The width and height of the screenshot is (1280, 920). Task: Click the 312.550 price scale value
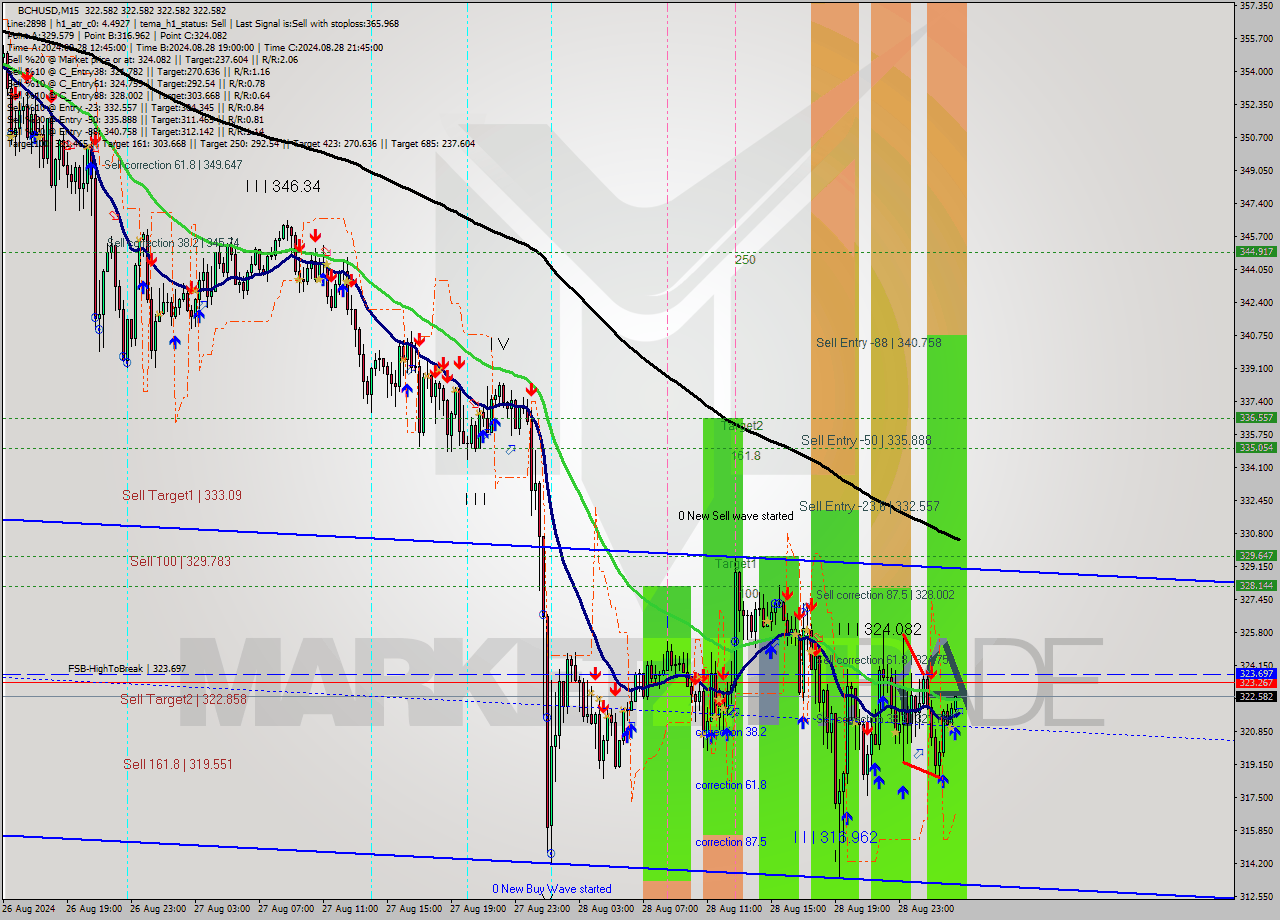[1255, 896]
